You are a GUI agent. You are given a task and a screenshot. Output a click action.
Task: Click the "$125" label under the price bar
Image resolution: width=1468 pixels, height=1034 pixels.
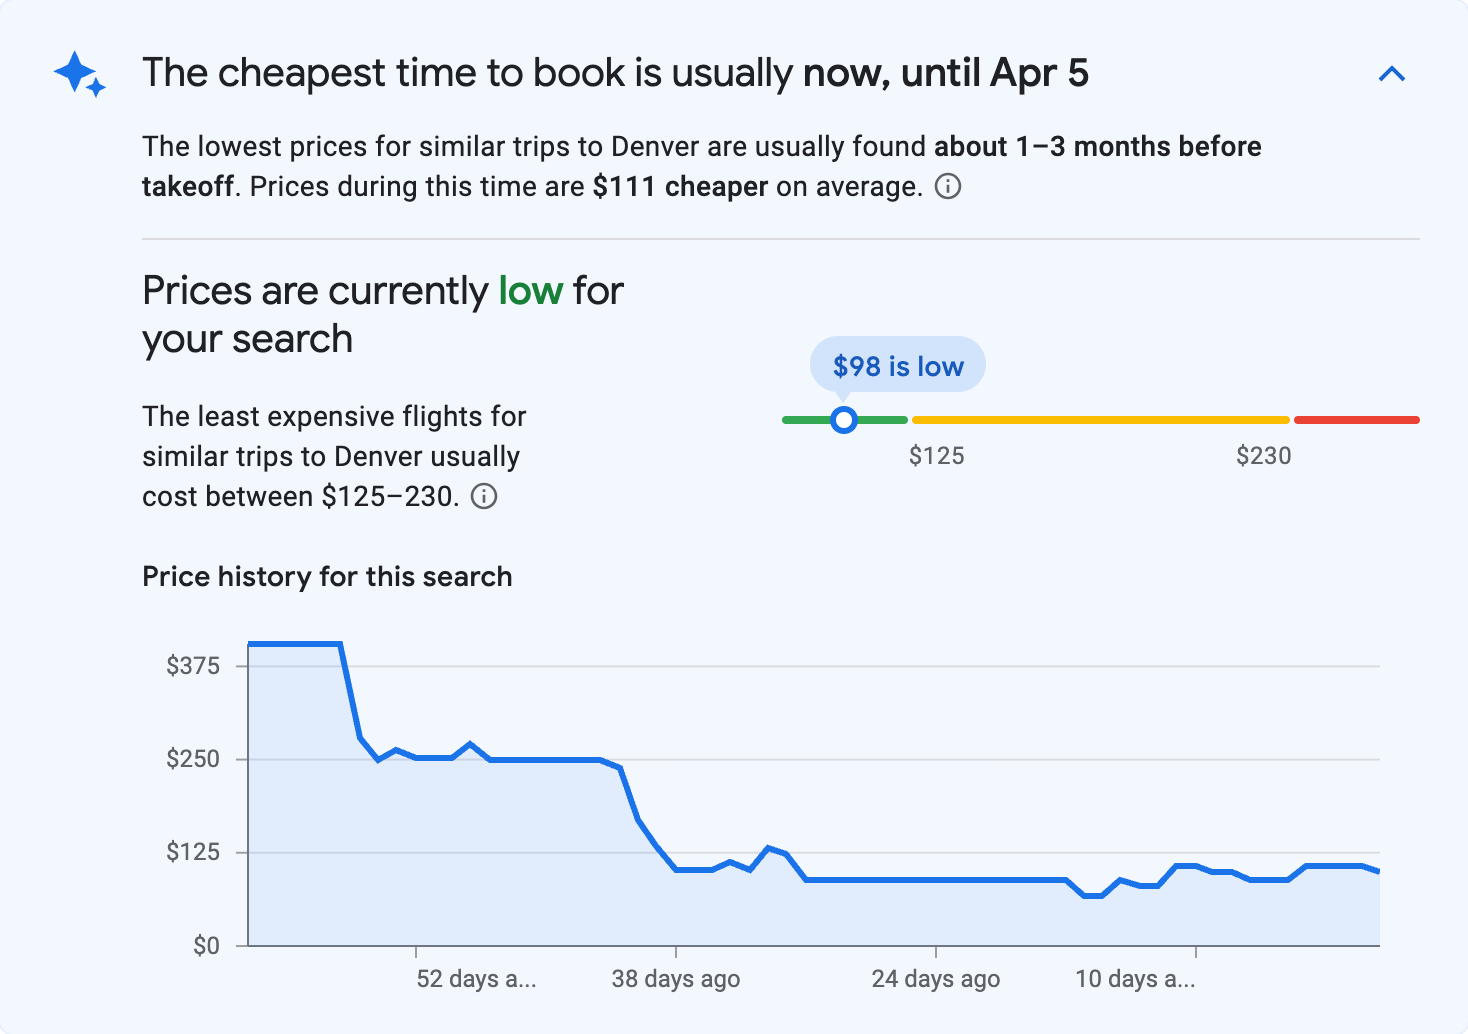[937, 455]
